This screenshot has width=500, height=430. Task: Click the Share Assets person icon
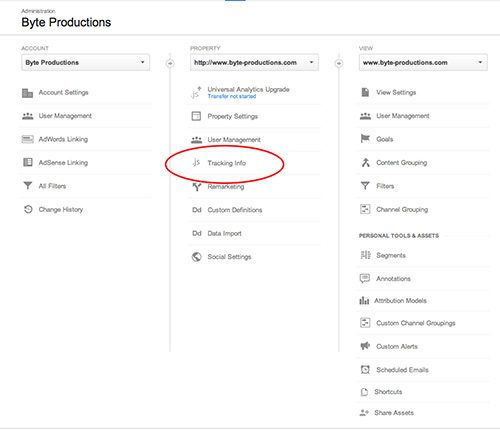click(x=364, y=413)
